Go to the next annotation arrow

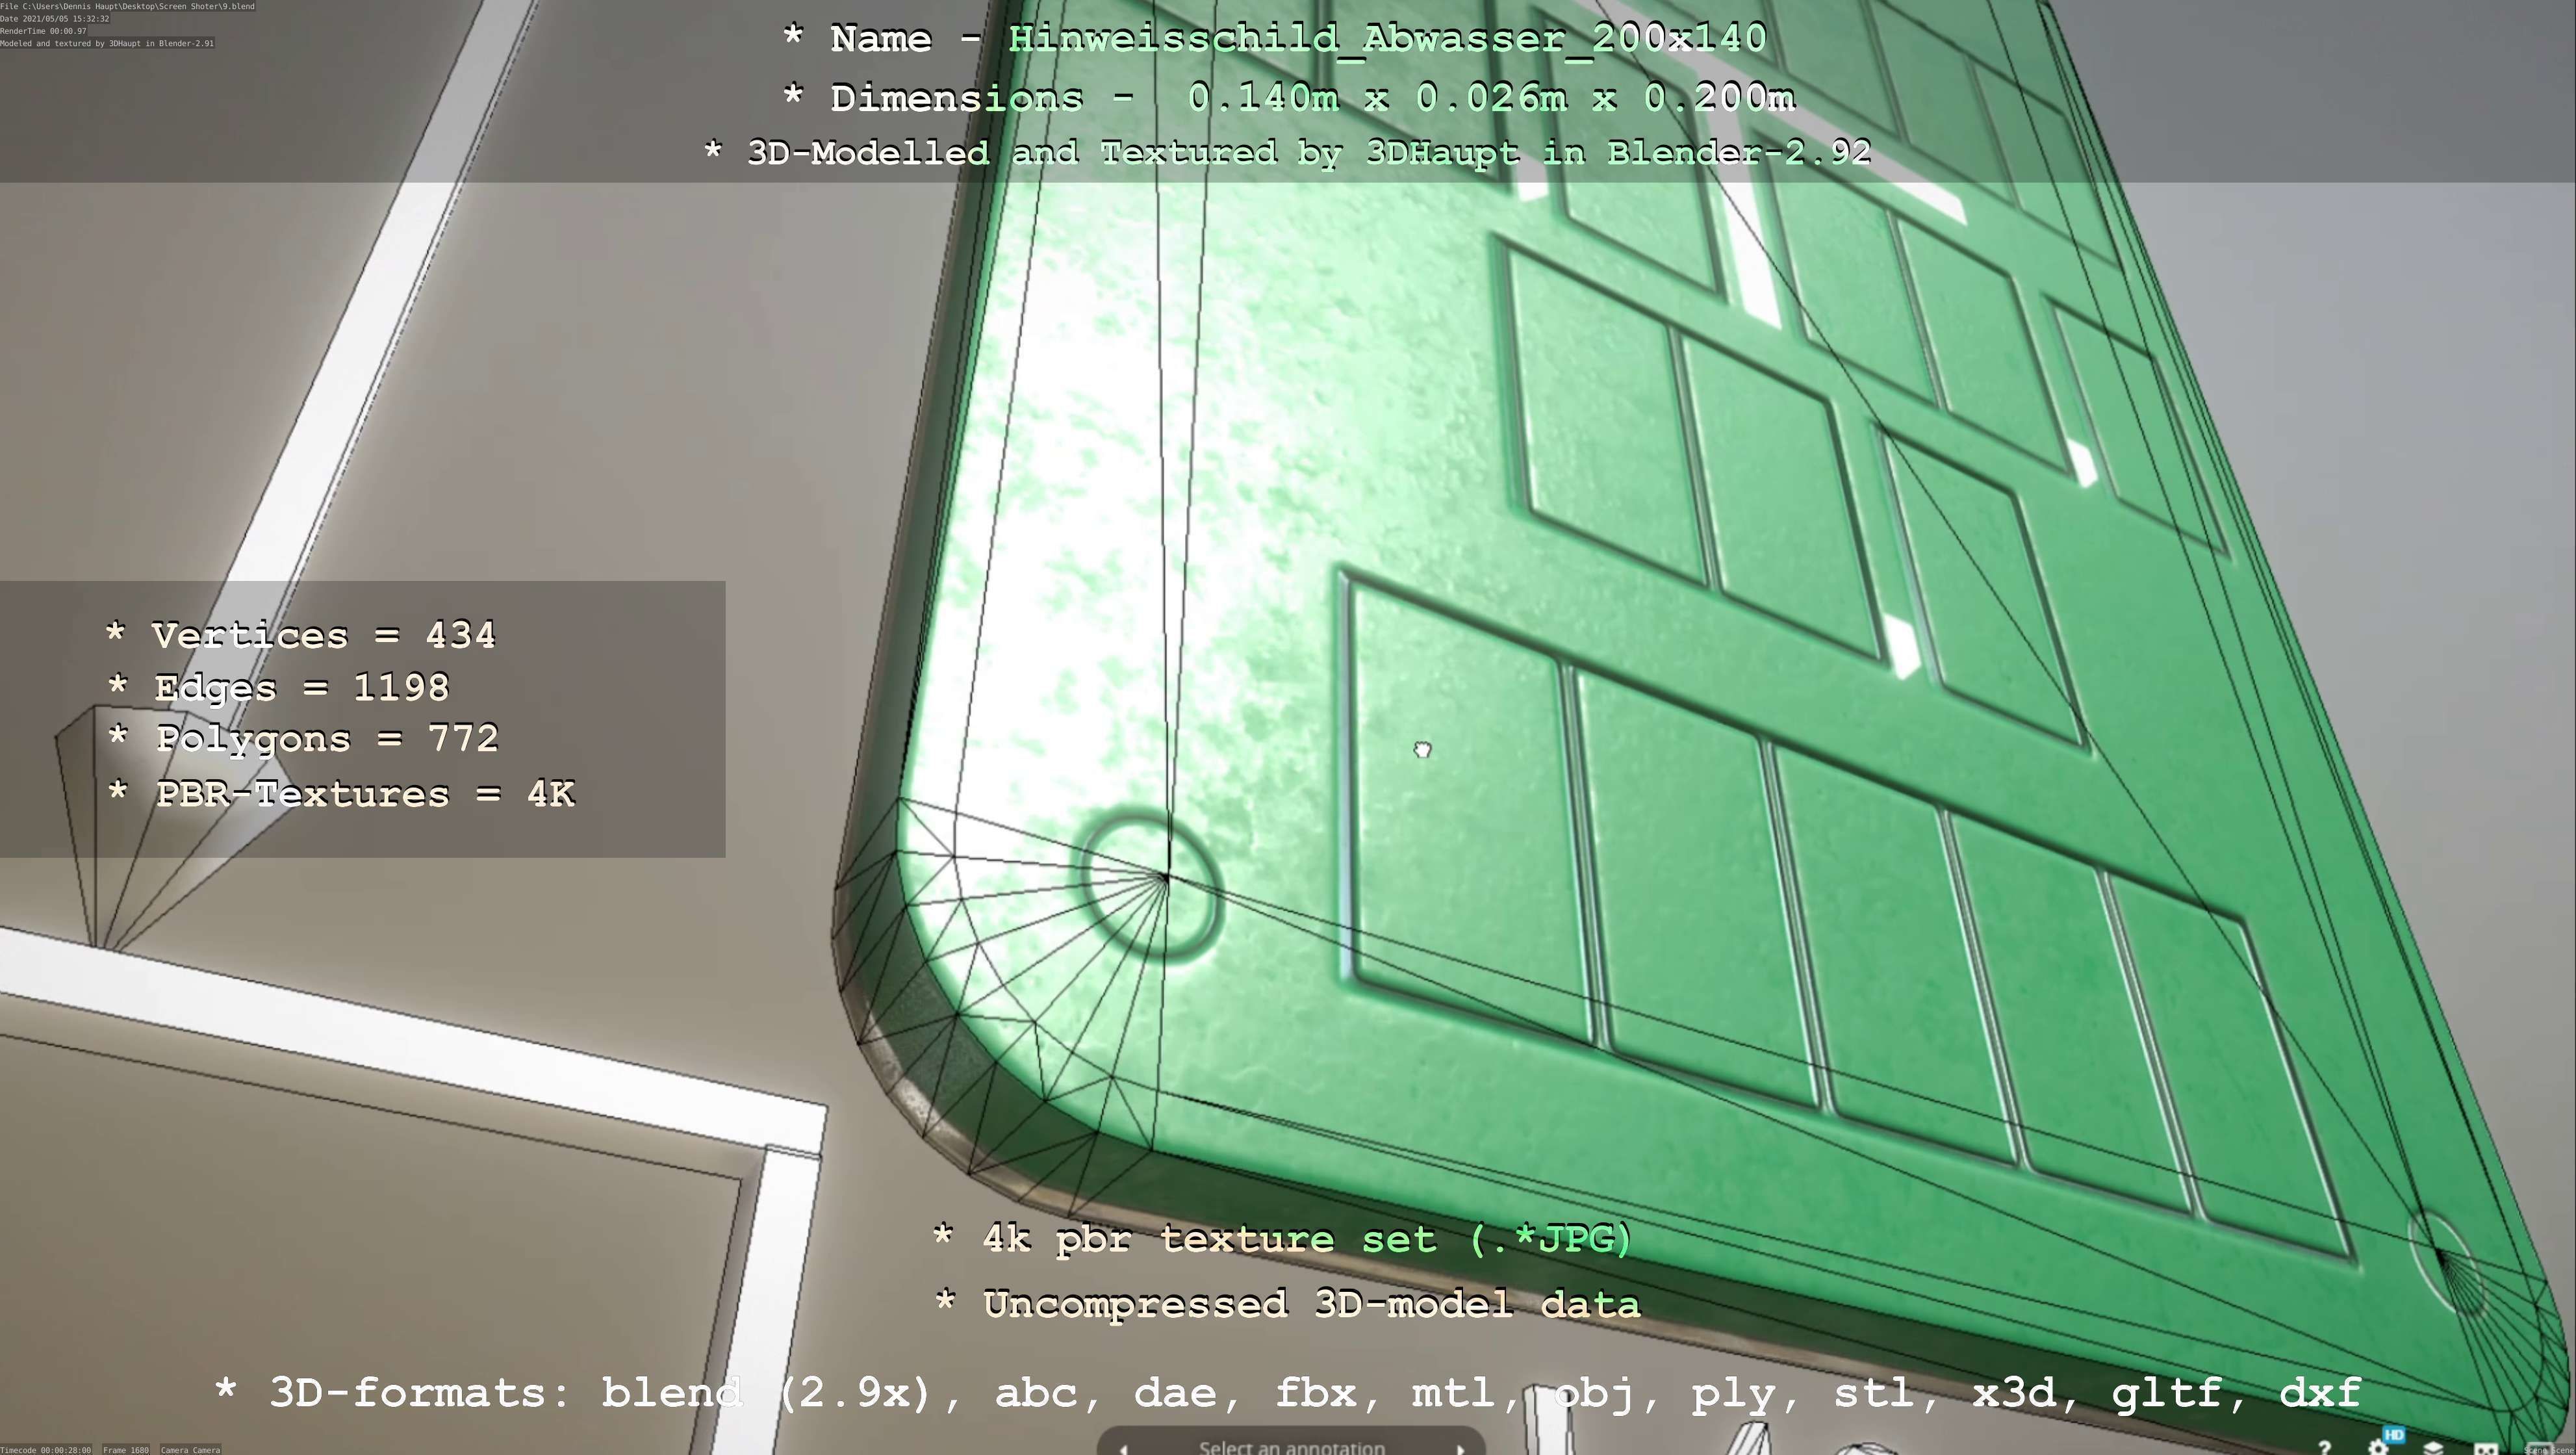pyautogui.click(x=1460, y=1449)
